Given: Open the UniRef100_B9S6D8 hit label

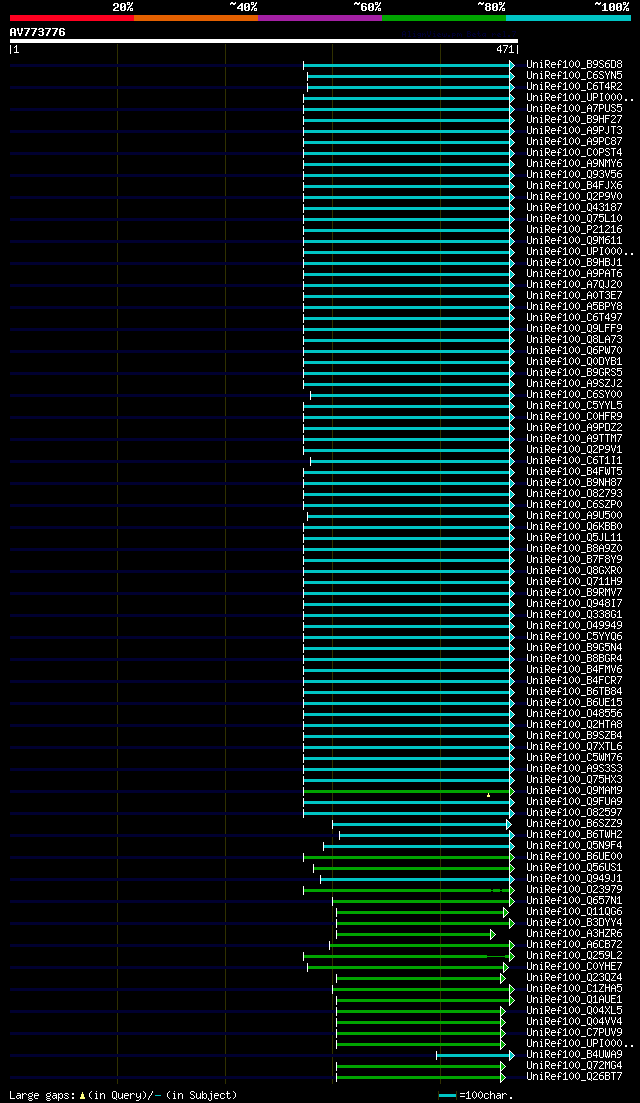Looking at the screenshot, I should point(574,64).
